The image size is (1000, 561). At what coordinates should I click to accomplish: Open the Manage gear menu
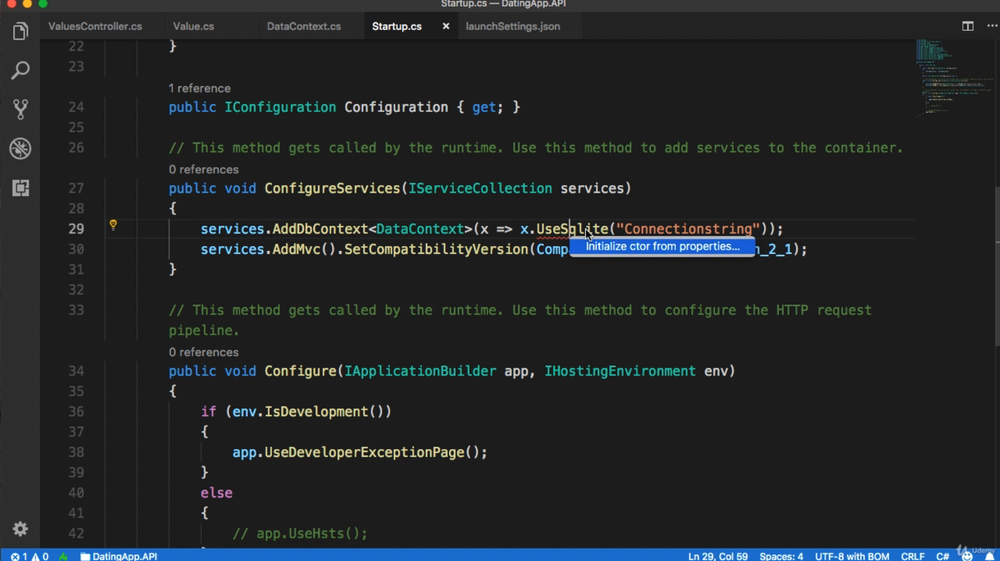tap(20, 529)
